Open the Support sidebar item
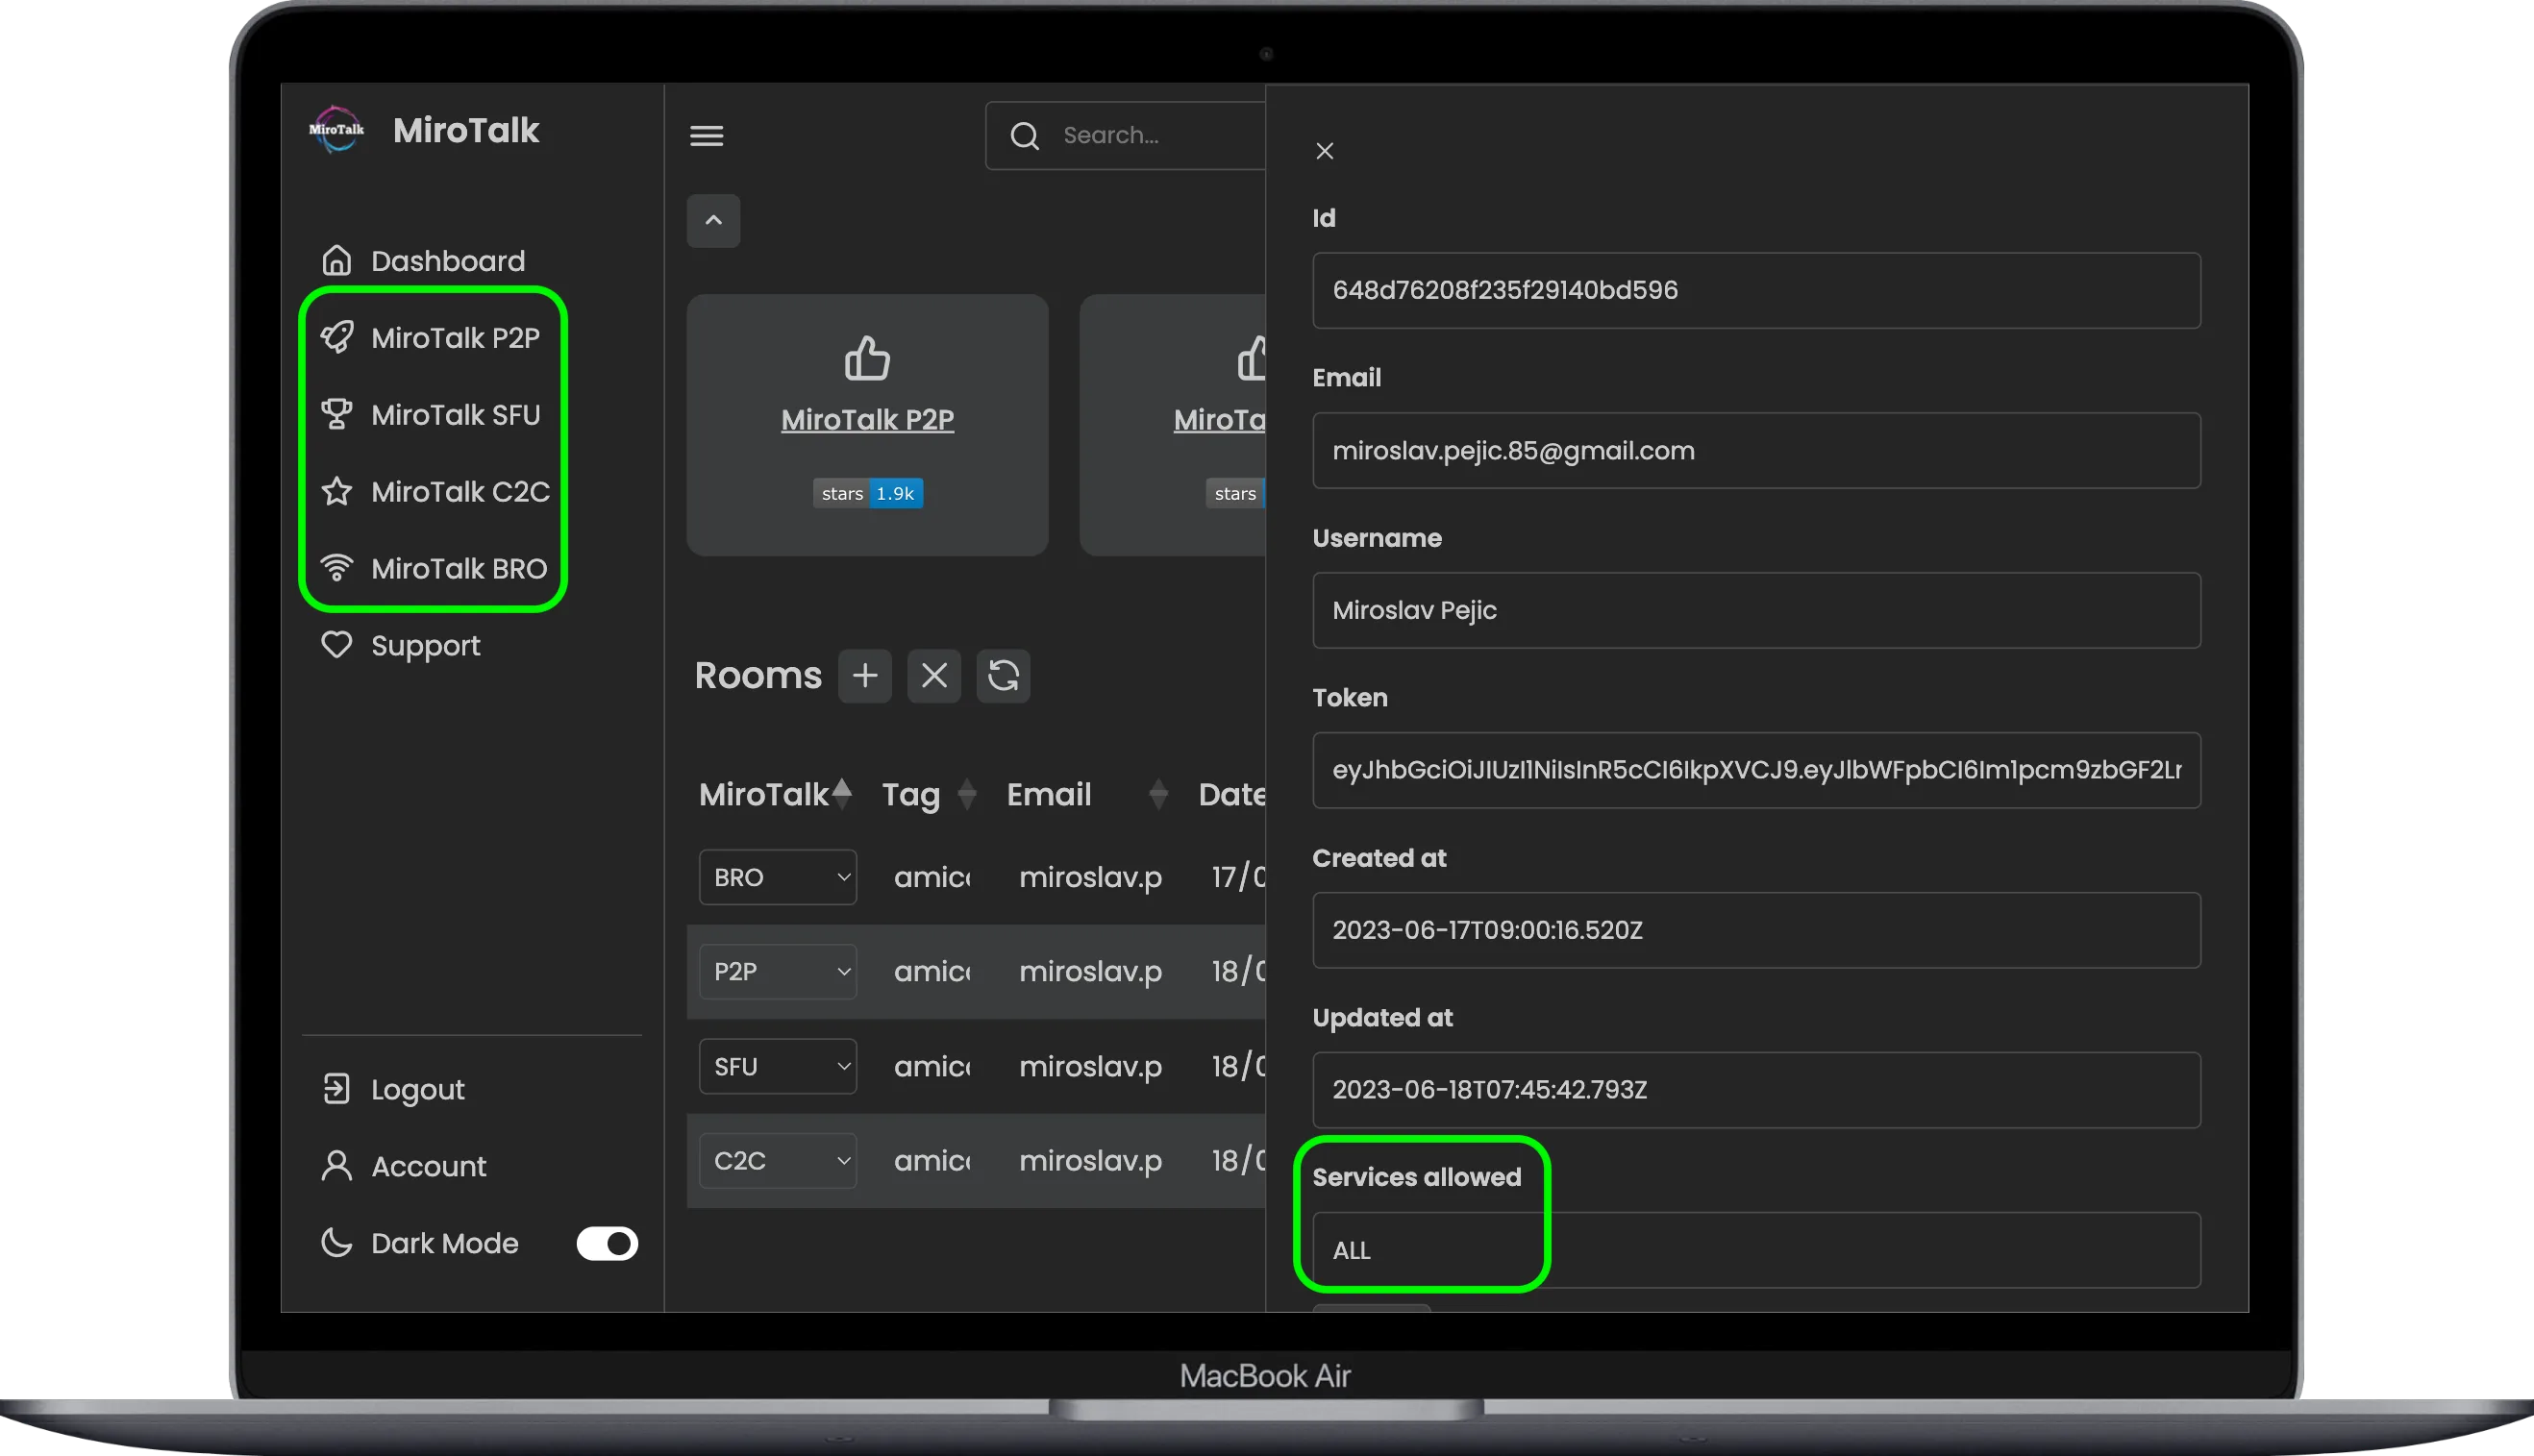Image resolution: width=2534 pixels, height=1456 pixels. [400, 646]
